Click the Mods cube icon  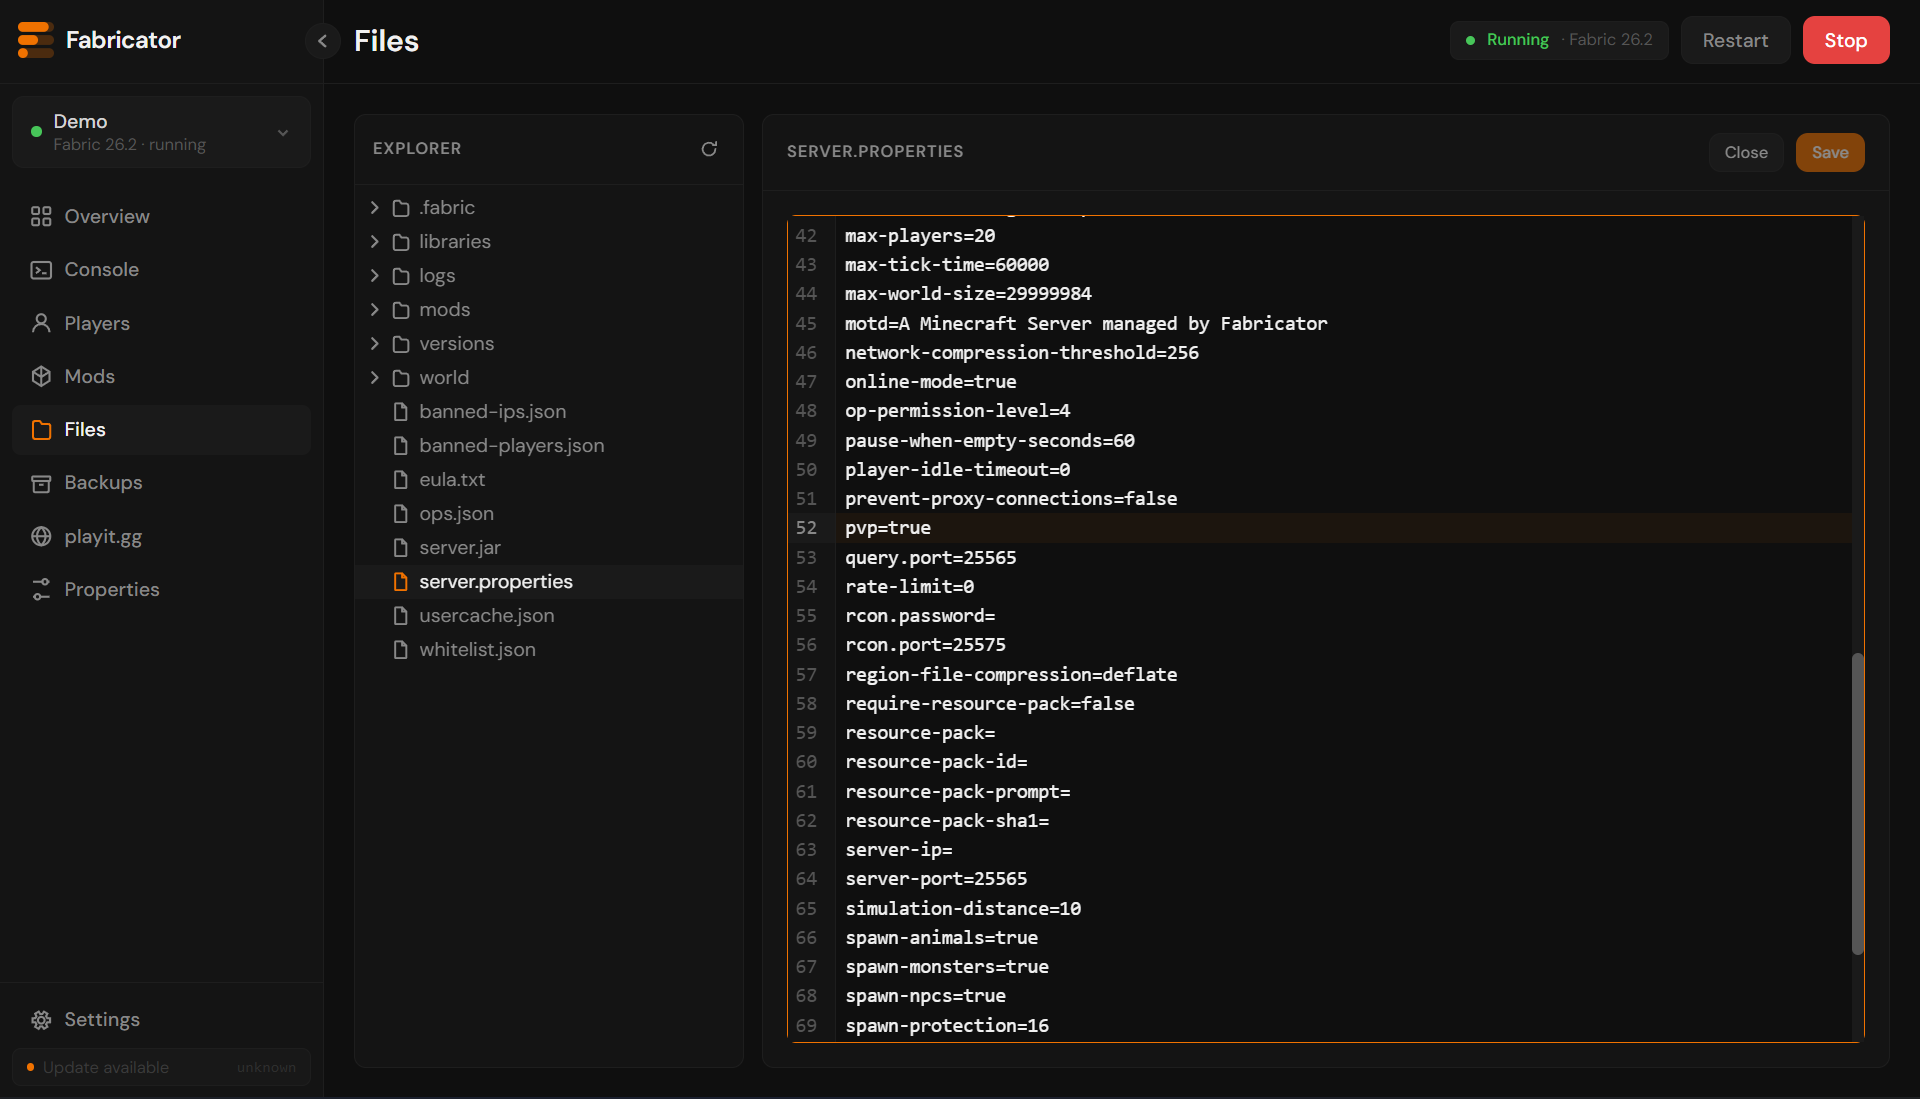41,376
